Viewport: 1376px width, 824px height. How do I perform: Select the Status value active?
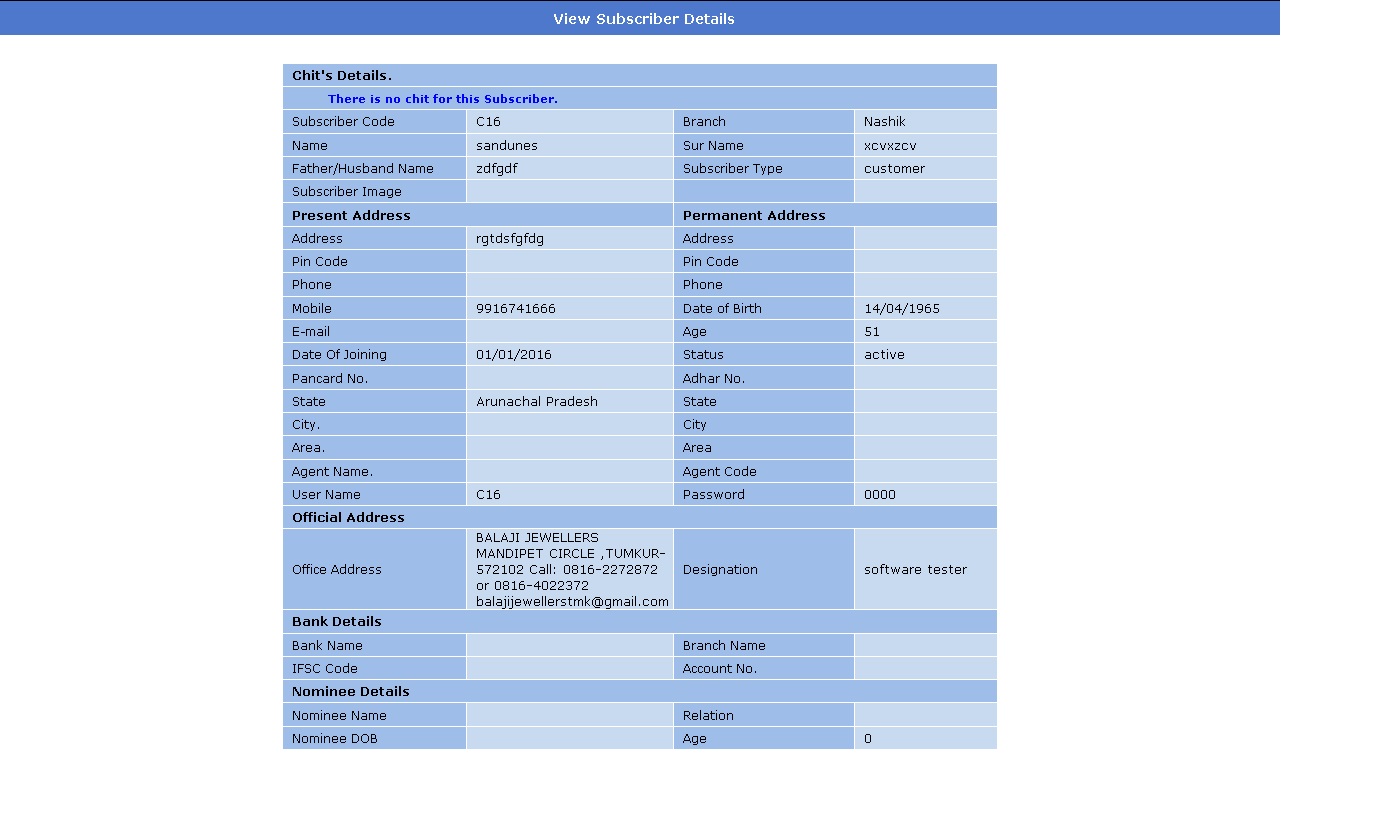pos(884,355)
